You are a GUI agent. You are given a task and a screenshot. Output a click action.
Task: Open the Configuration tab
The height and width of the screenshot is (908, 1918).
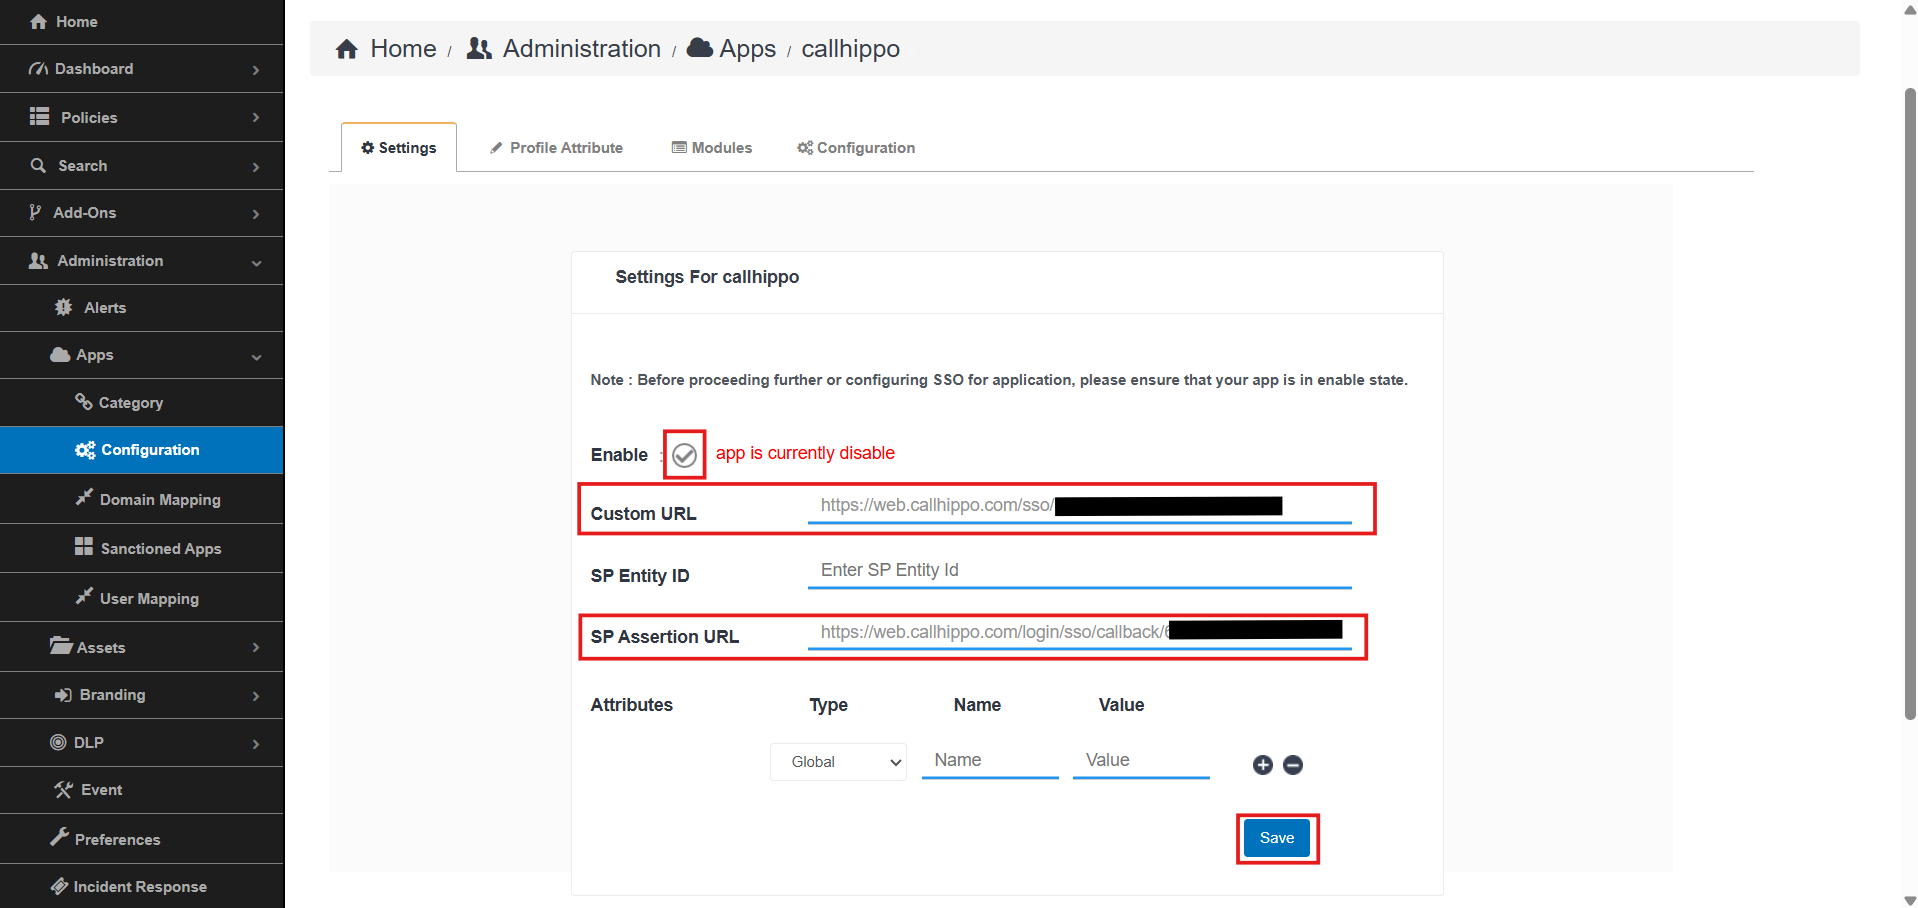click(x=856, y=148)
